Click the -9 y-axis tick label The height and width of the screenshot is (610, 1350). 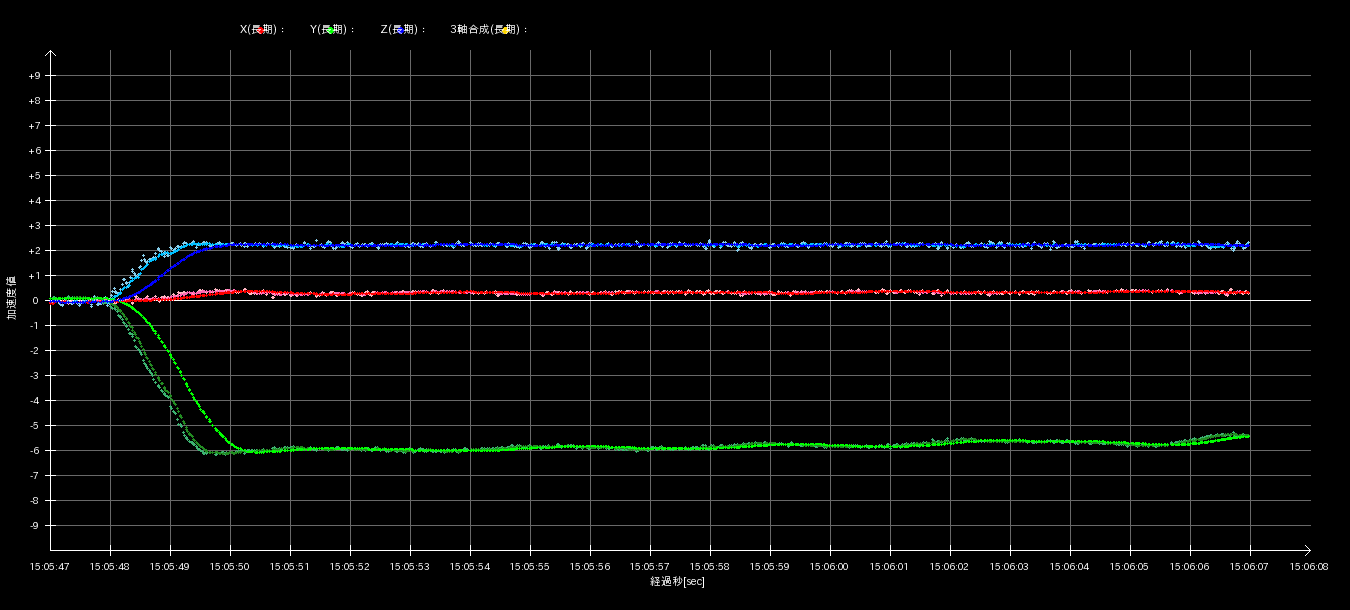(35, 526)
